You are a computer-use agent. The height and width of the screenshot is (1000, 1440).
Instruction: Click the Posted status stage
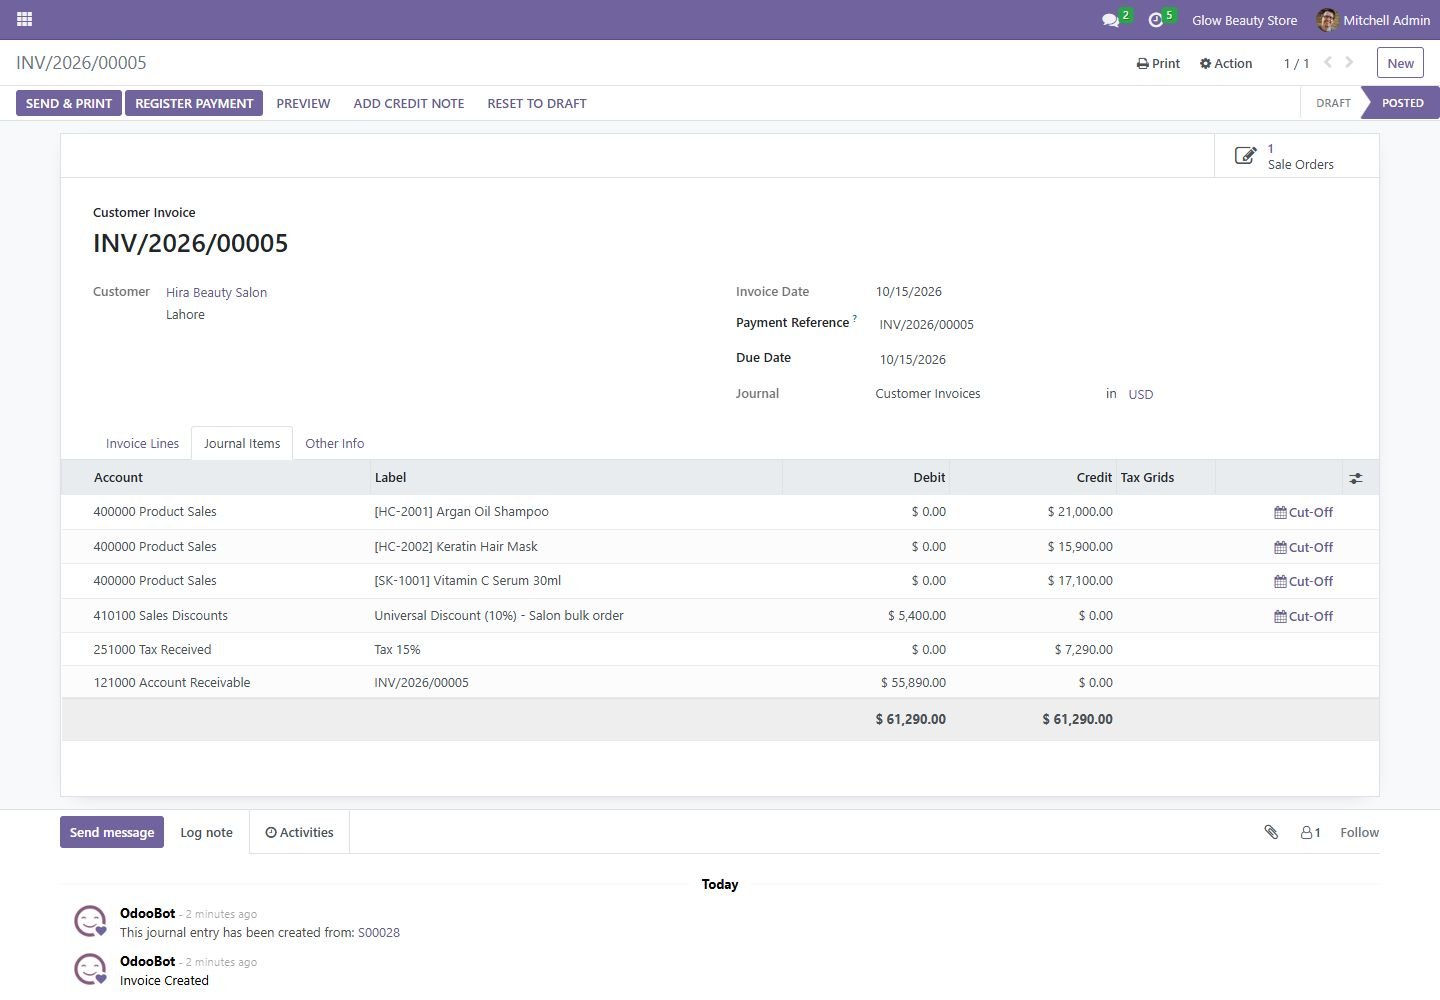(x=1402, y=103)
